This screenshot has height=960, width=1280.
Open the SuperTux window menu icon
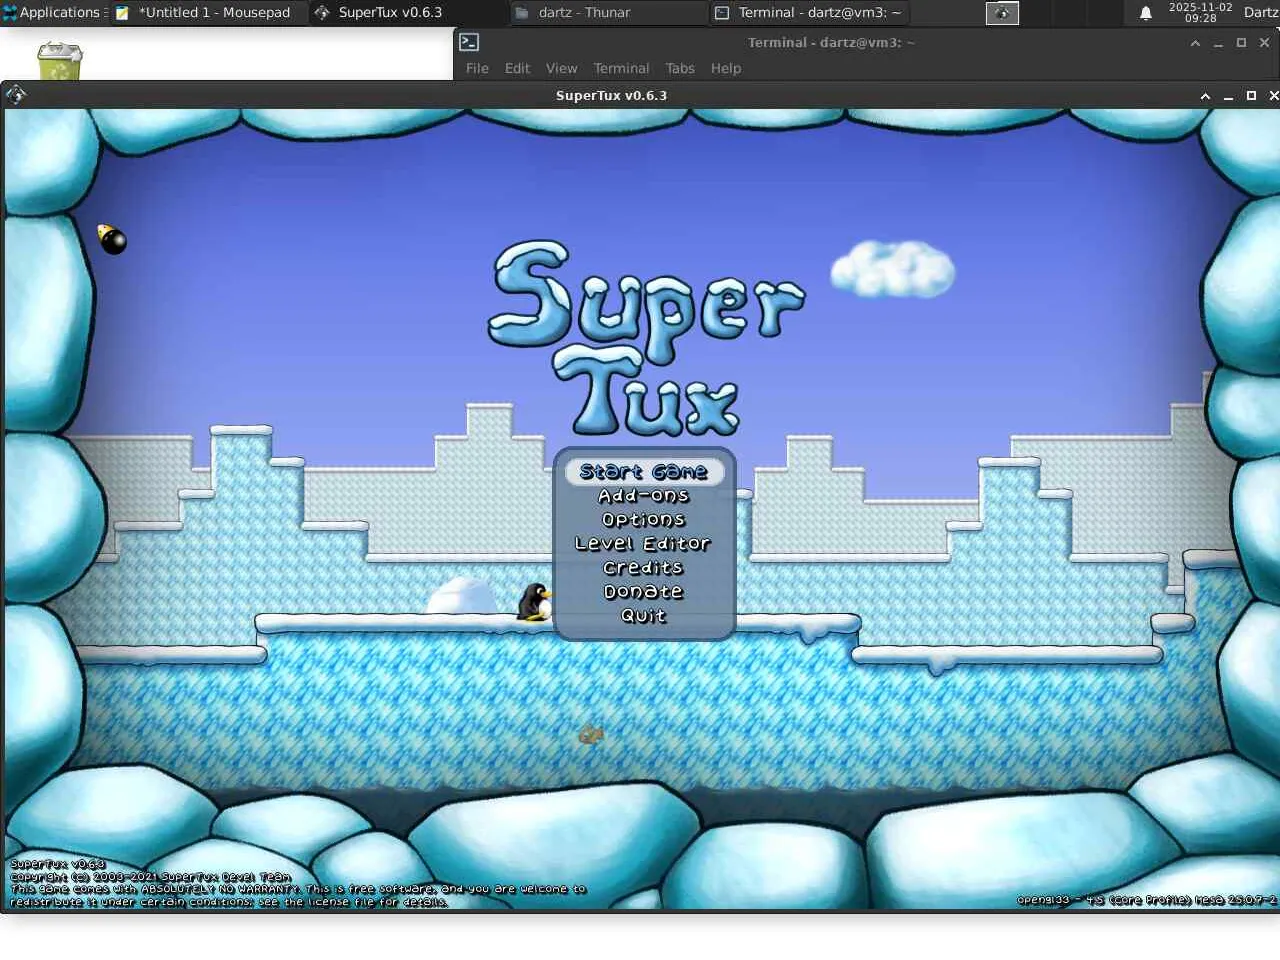click(15, 95)
